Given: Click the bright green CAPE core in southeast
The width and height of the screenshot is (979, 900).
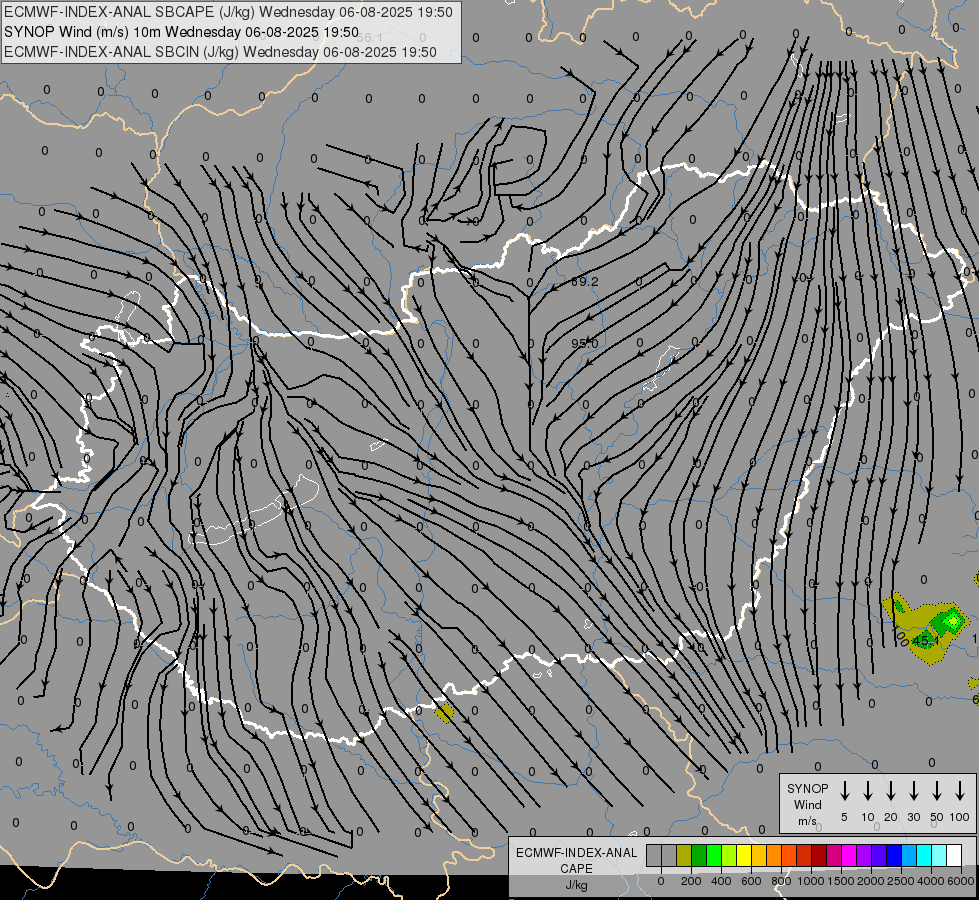Looking at the screenshot, I should tap(953, 620).
